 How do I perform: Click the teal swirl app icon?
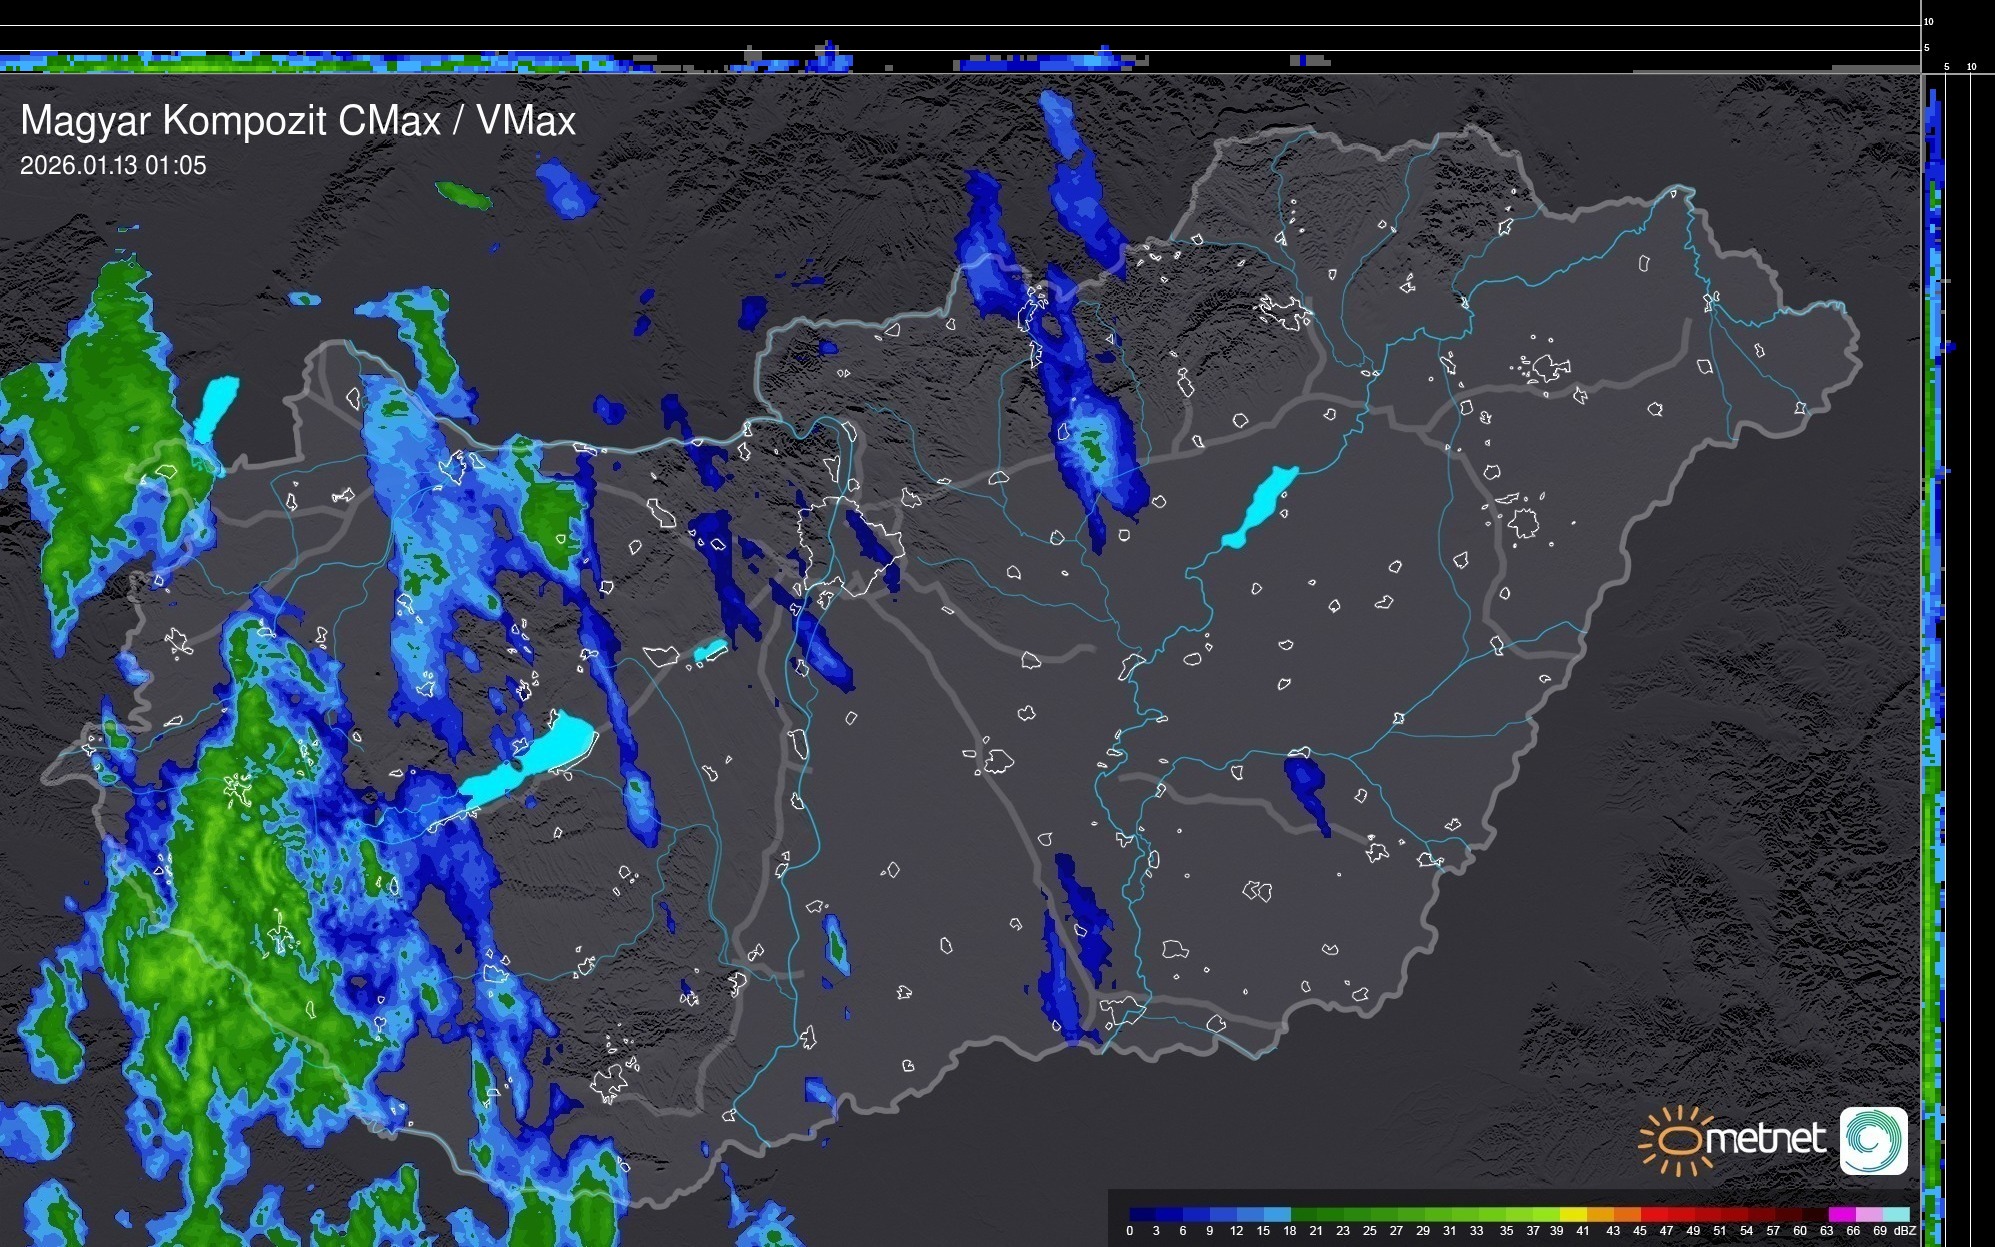coord(1873,1140)
